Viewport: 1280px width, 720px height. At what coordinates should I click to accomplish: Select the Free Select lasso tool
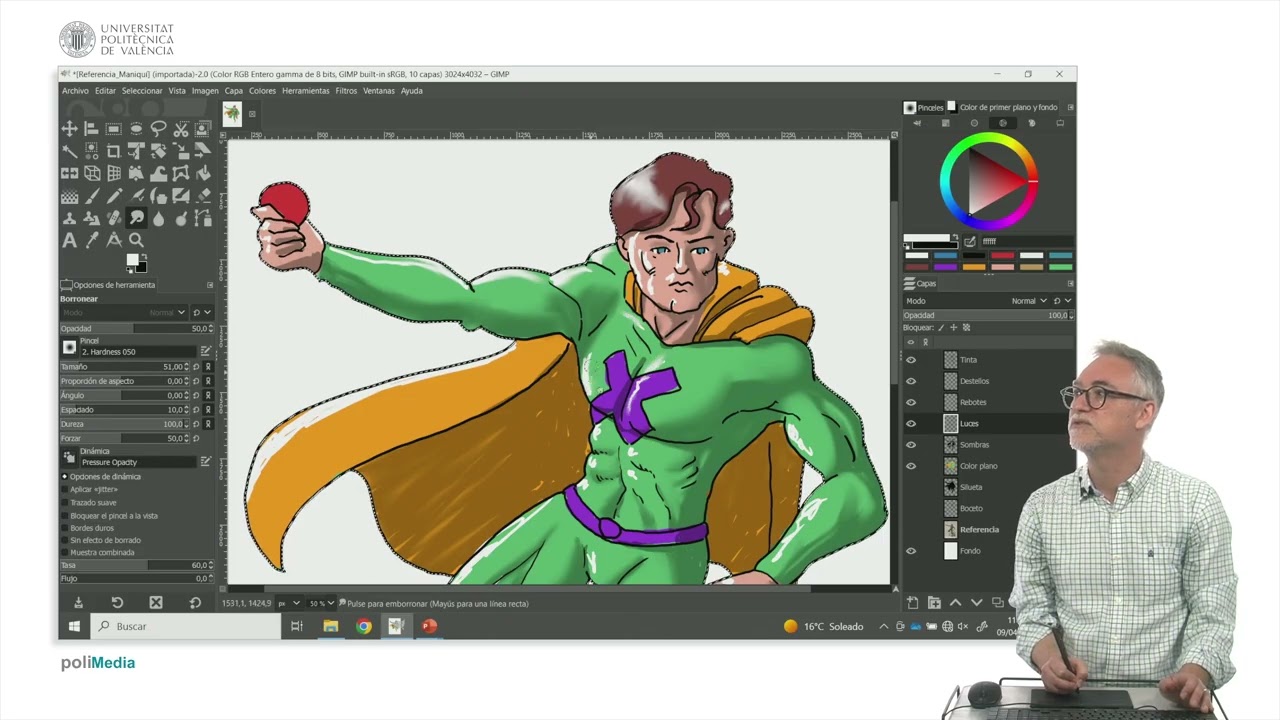point(158,129)
